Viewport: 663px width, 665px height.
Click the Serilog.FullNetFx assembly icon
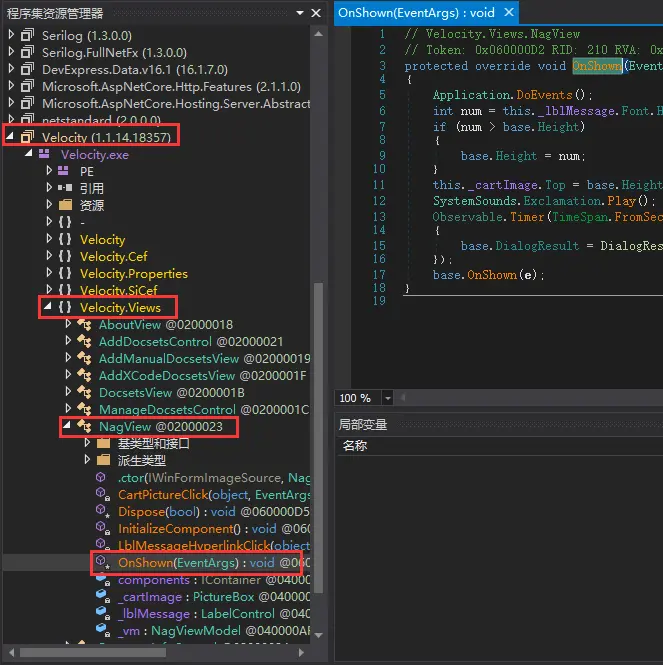coord(27,52)
